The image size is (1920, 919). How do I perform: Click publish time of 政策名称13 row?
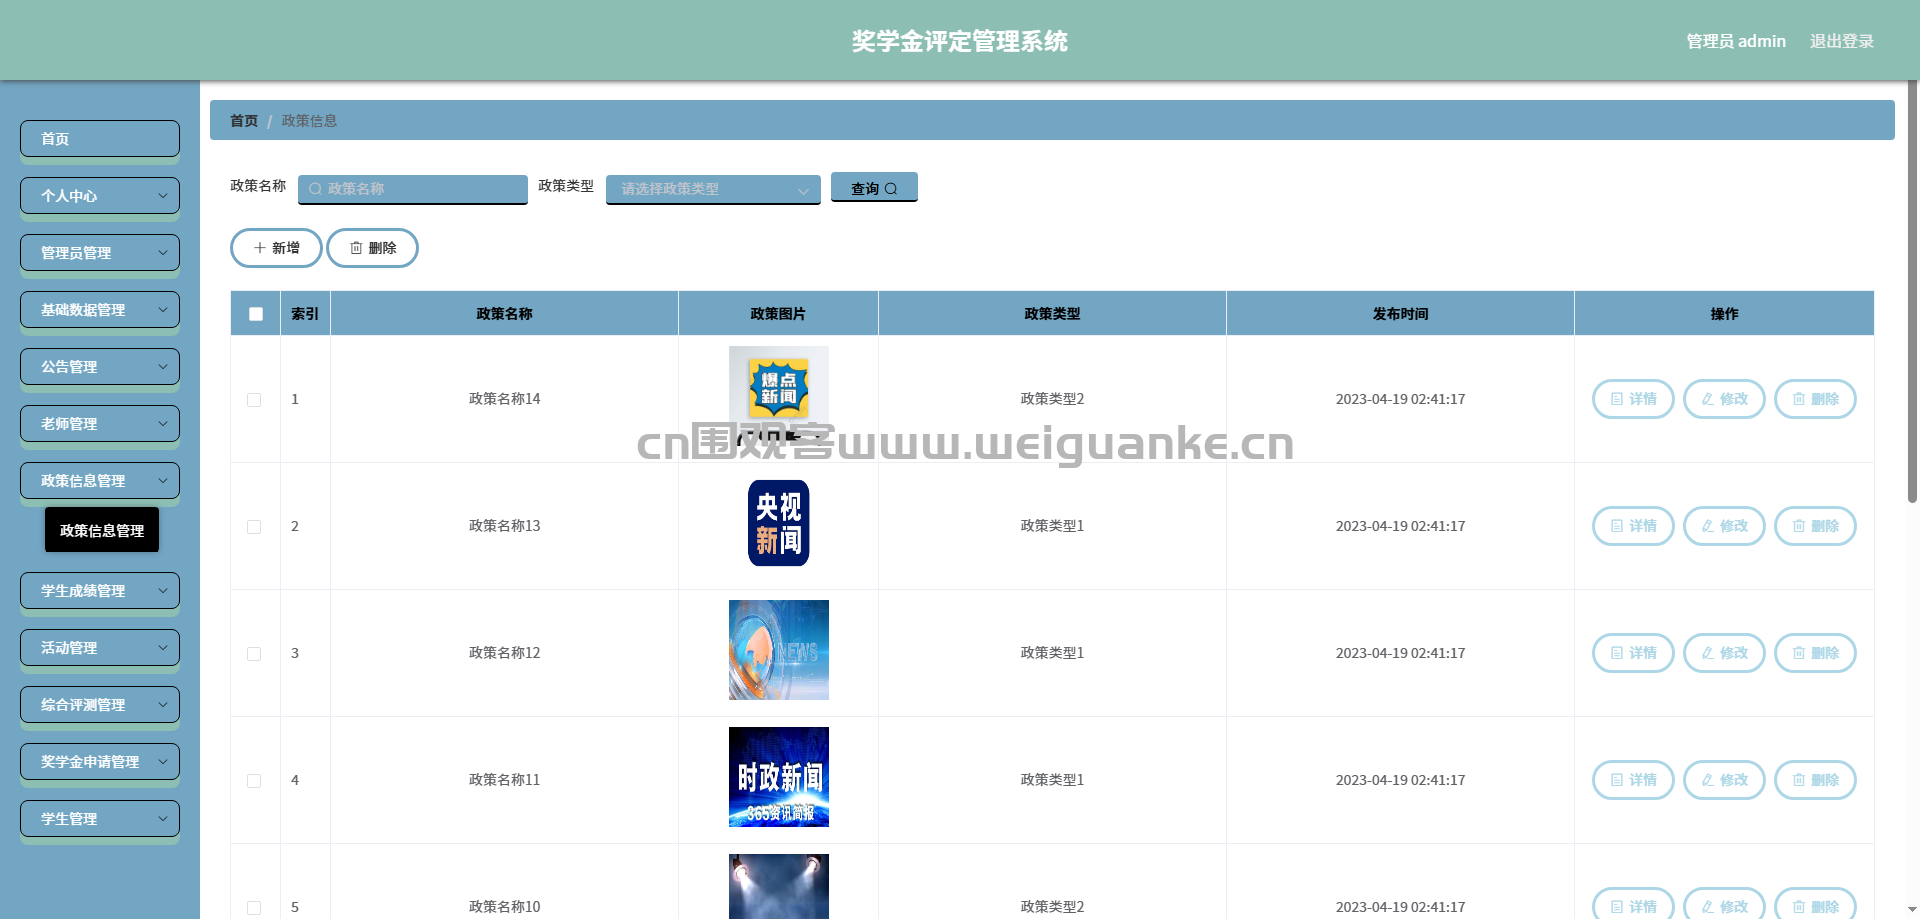[1400, 526]
